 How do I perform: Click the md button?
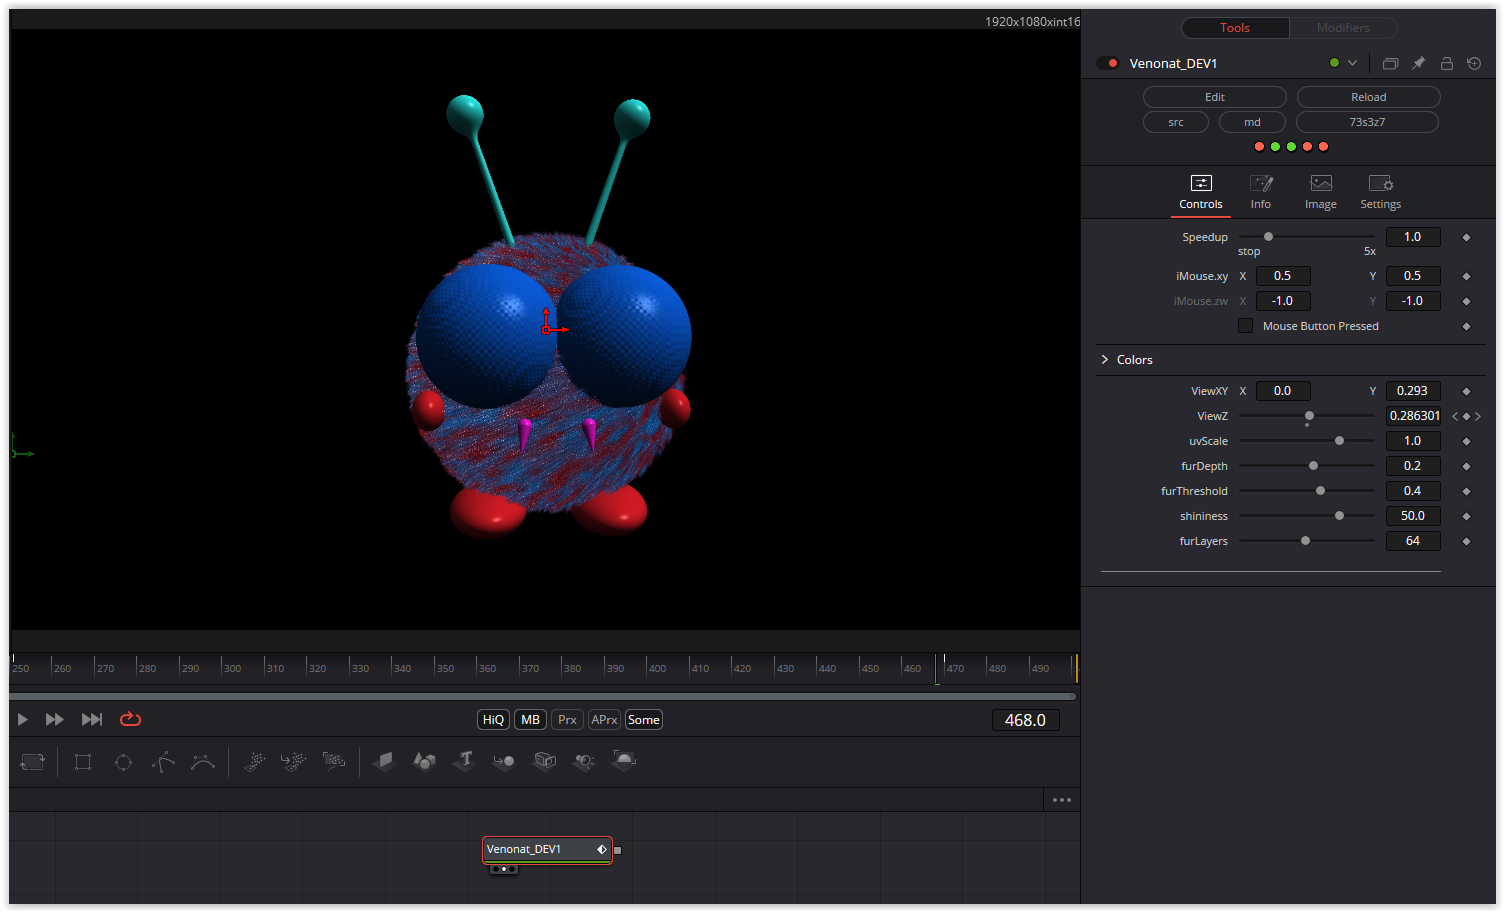(1252, 122)
